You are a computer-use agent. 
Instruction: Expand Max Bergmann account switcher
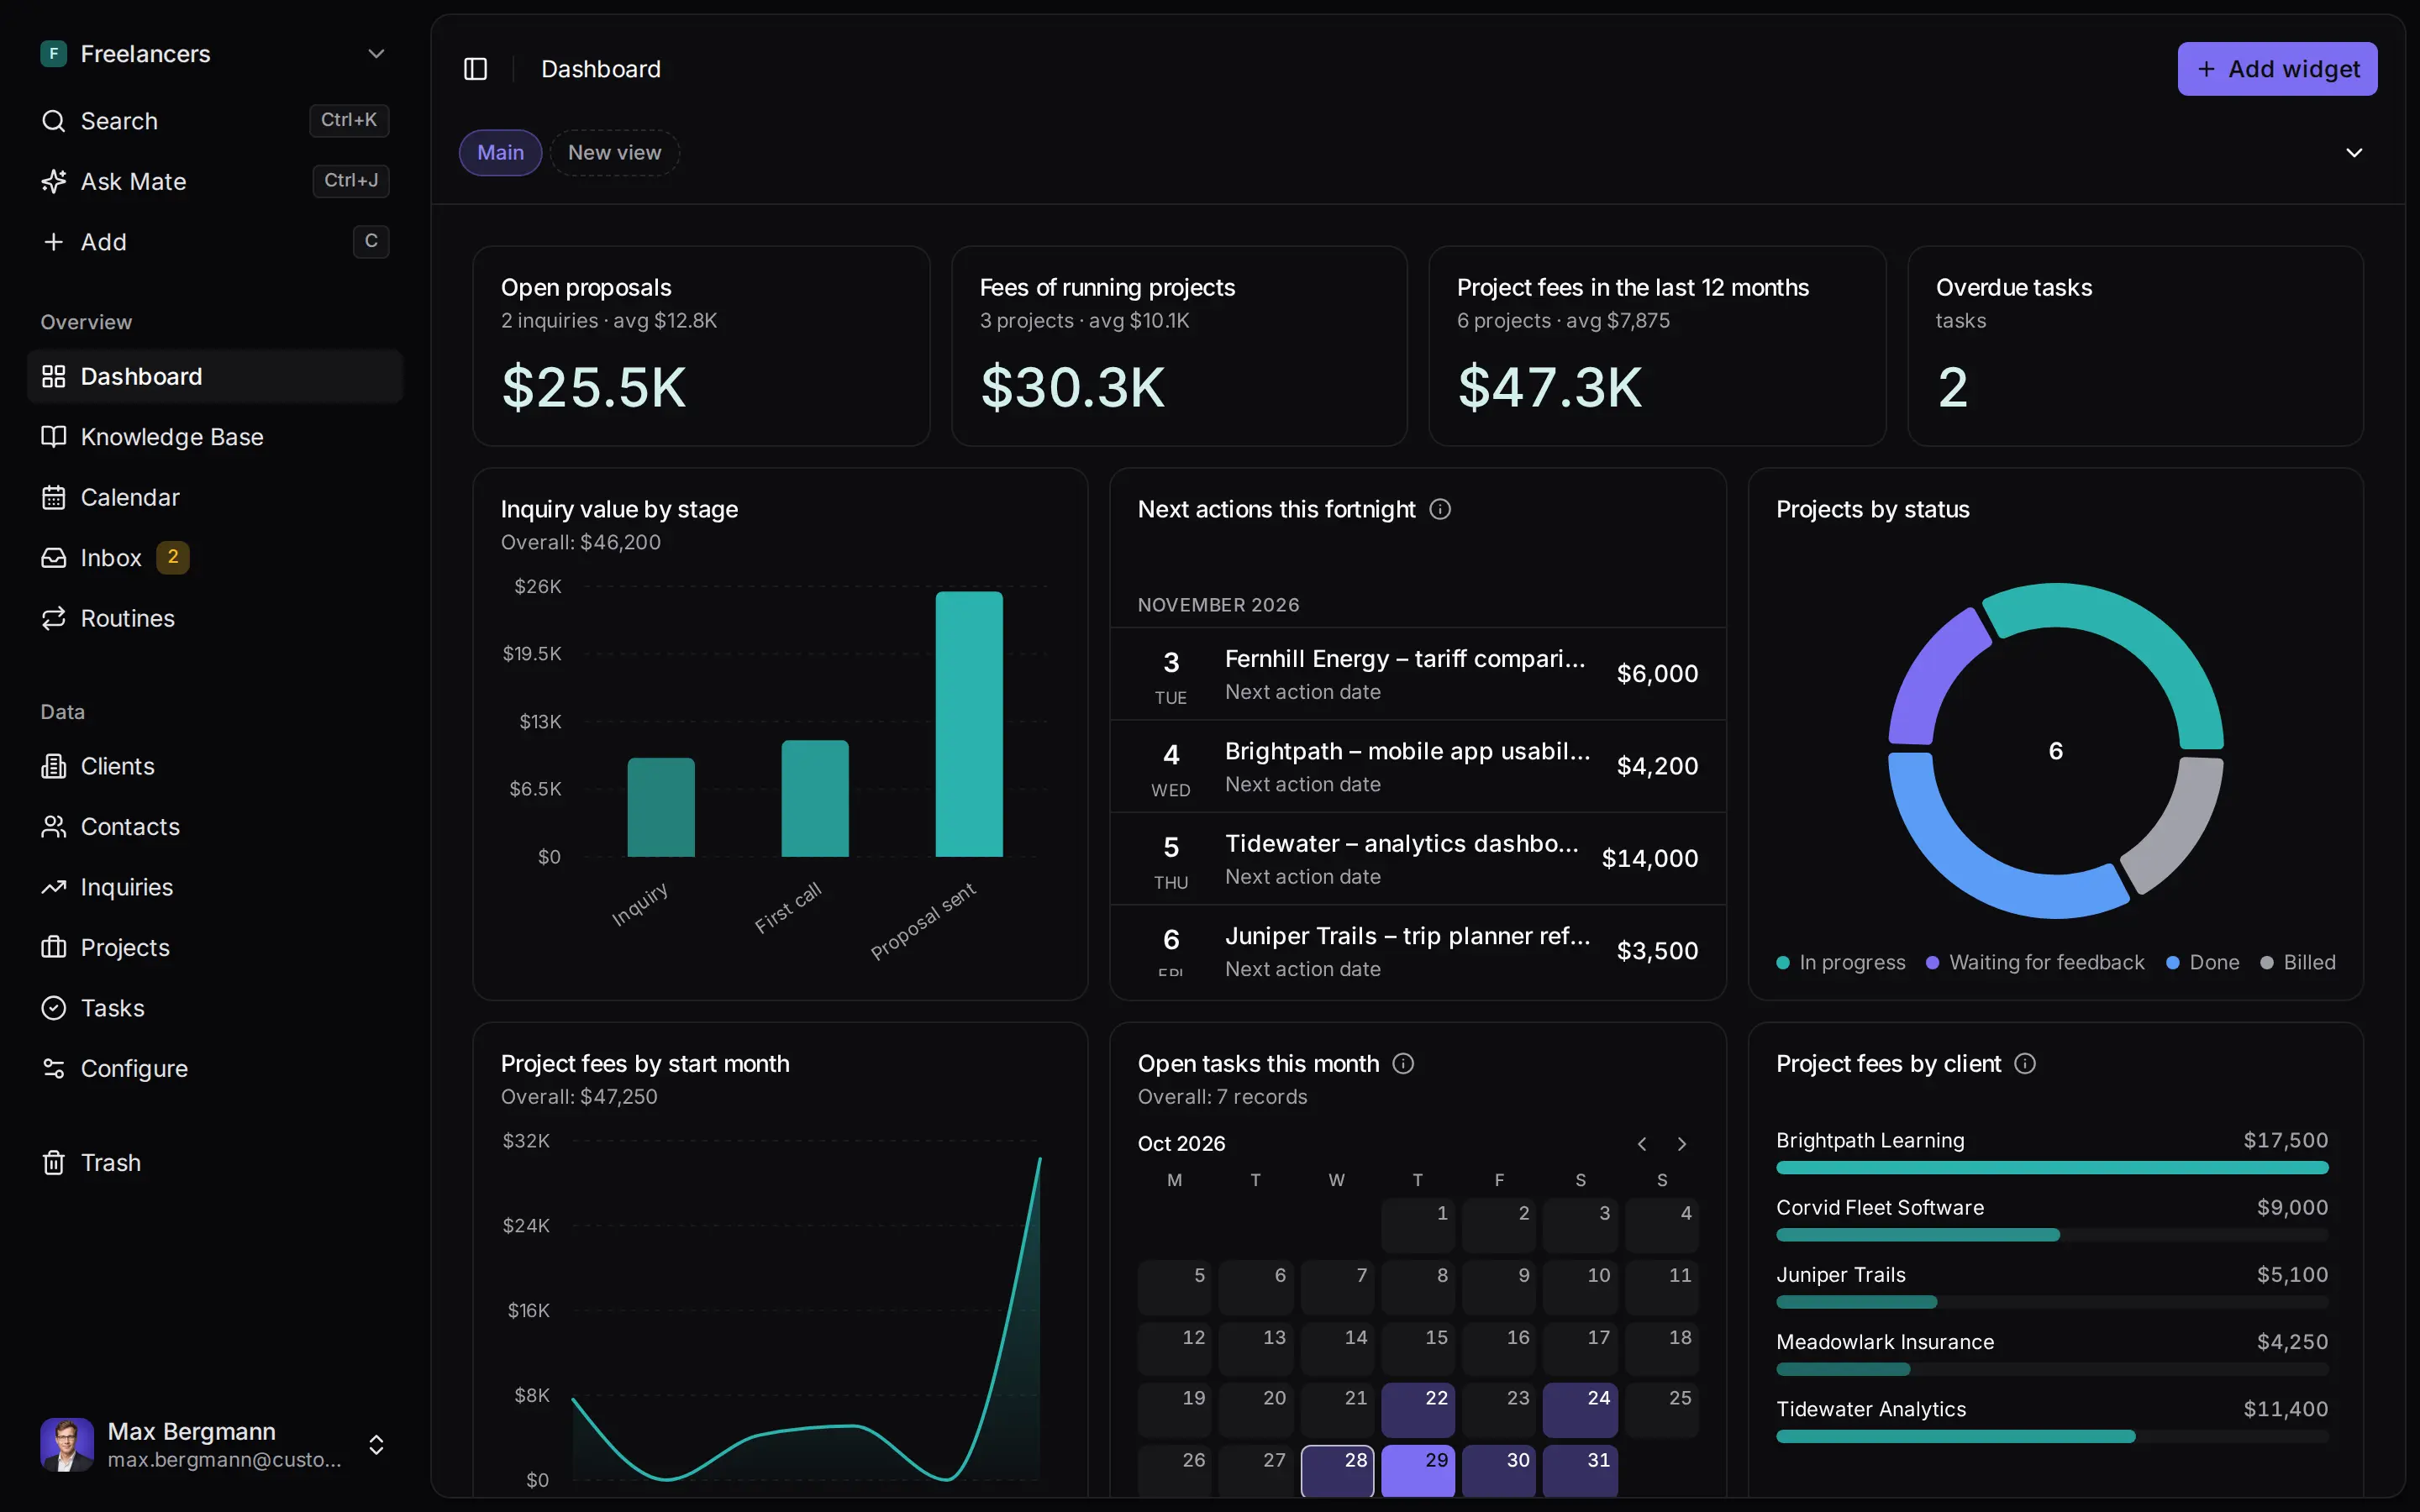pyautogui.click(x=376, y=1444)
